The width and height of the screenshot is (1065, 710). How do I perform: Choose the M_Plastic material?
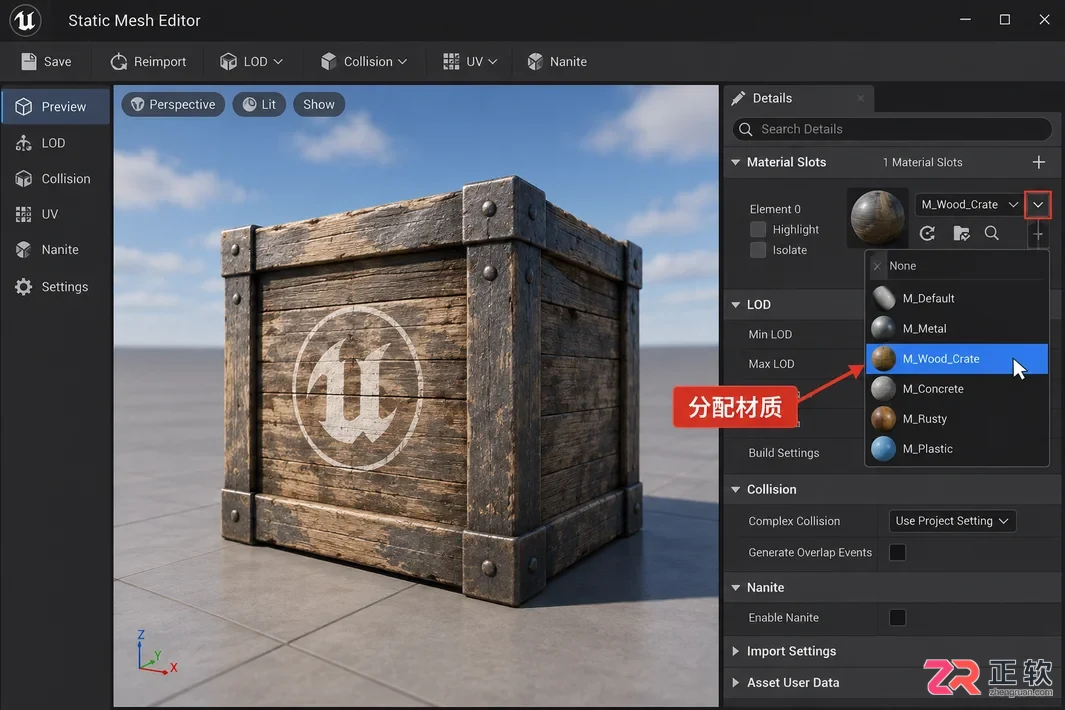(958, 448)
